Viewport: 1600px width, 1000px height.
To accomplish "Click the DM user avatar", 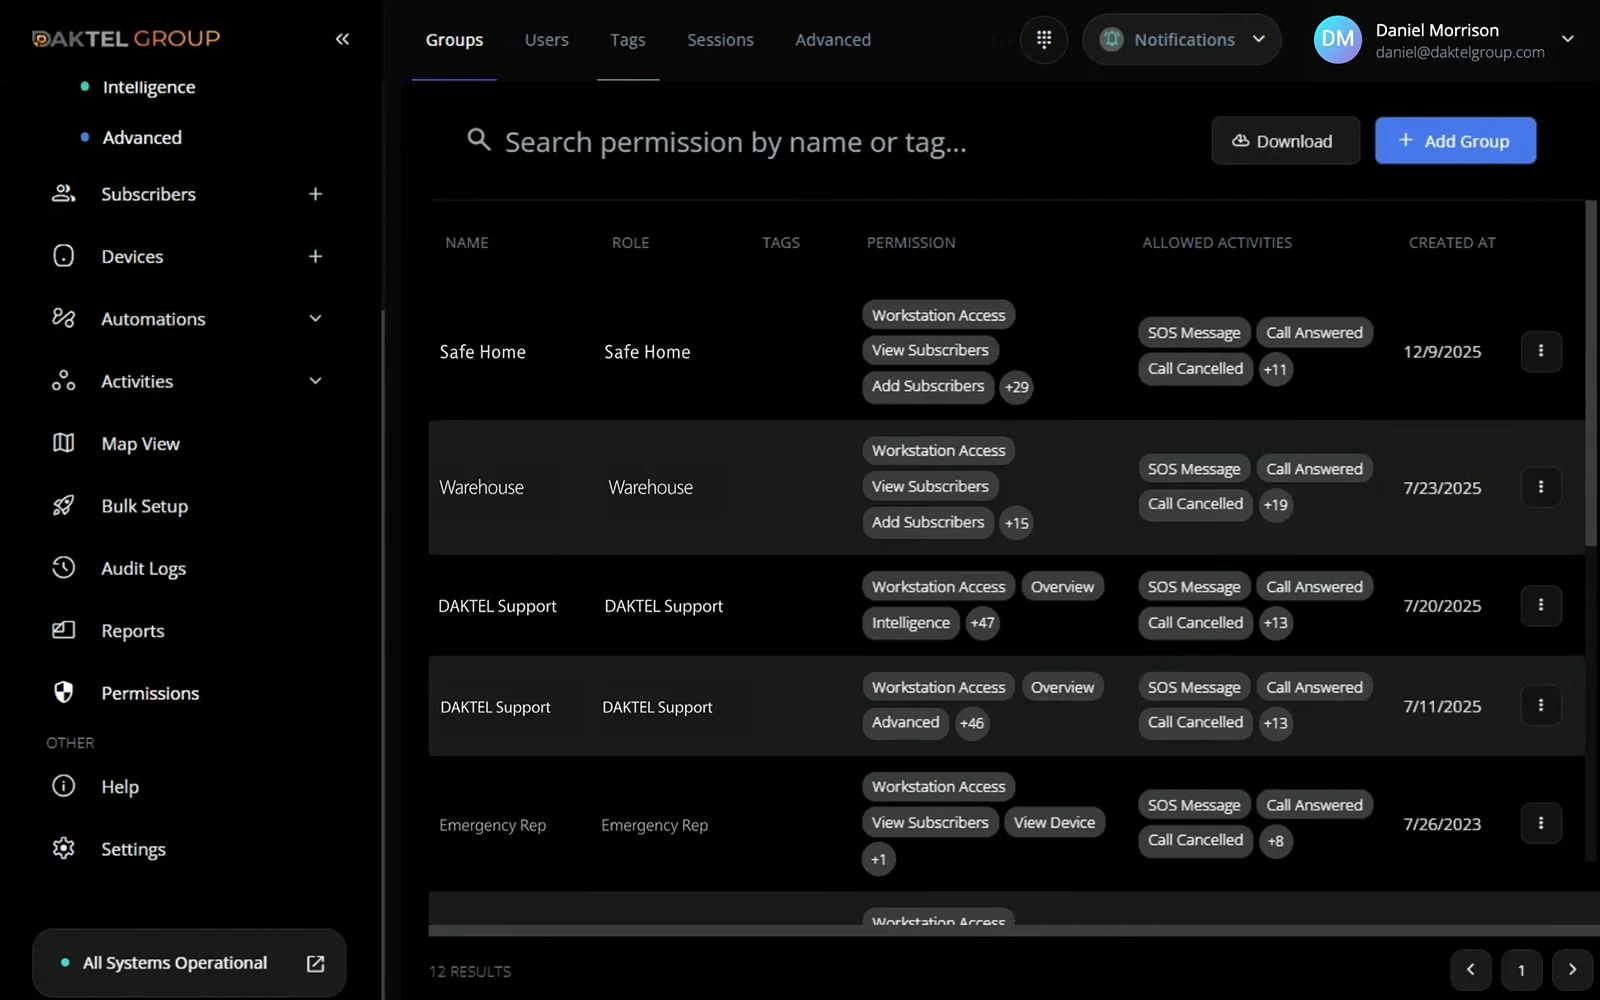I will click(x=1338, y=39).
